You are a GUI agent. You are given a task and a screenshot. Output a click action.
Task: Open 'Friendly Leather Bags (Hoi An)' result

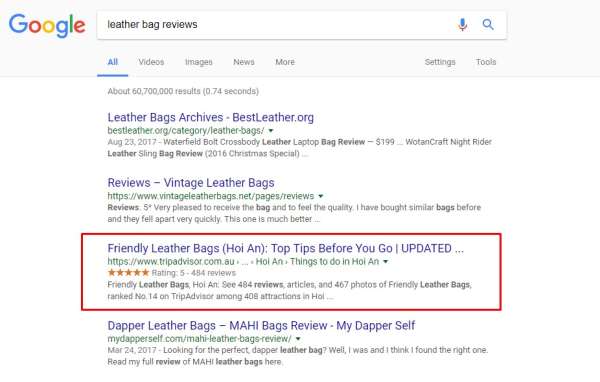point(285,248)
